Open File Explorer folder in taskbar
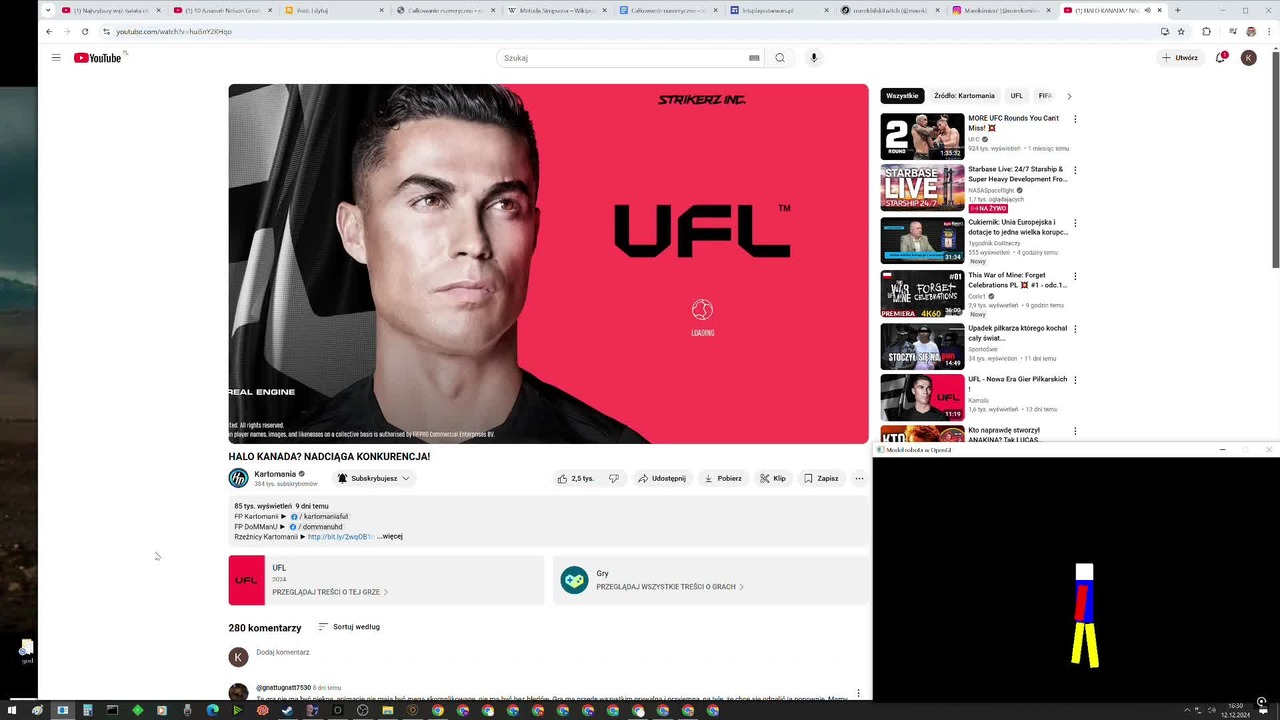 387,710
